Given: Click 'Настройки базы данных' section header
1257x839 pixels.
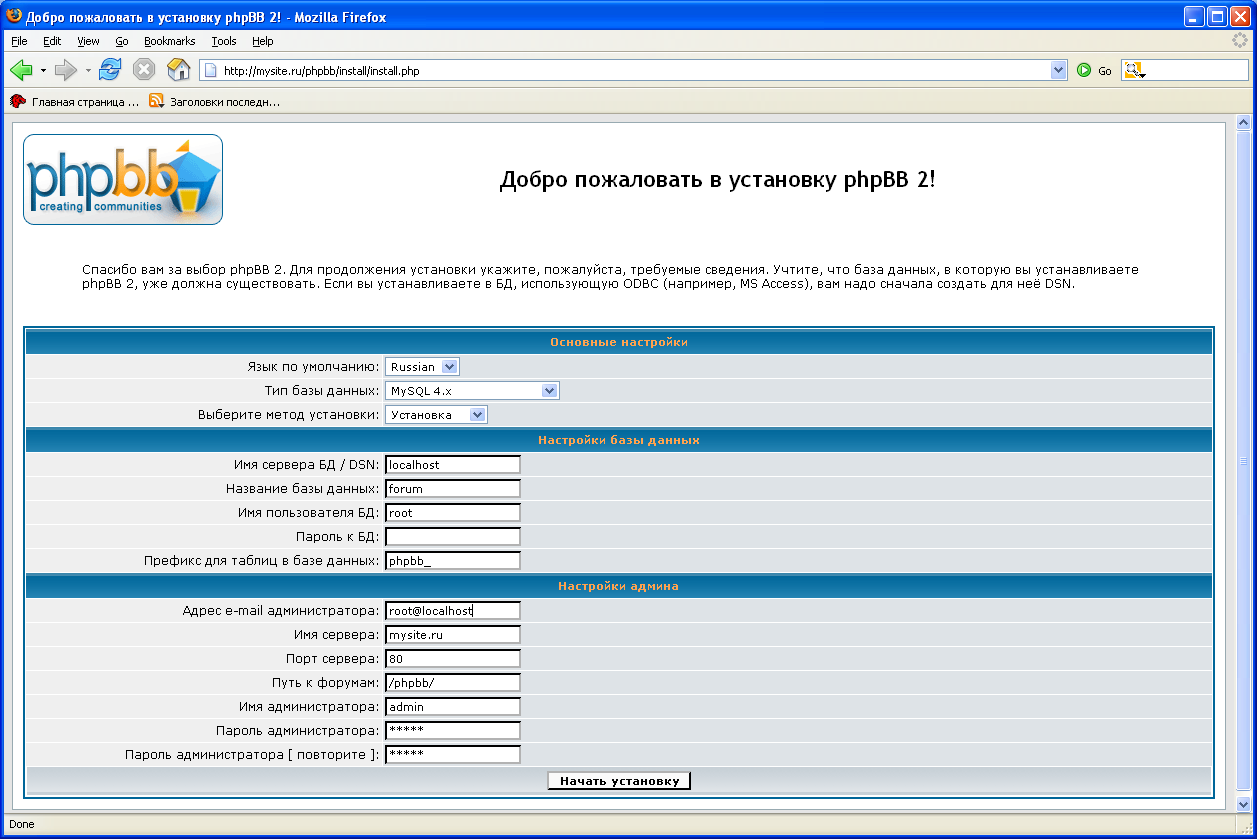Looking at the screenshot, I should point(619,439).
